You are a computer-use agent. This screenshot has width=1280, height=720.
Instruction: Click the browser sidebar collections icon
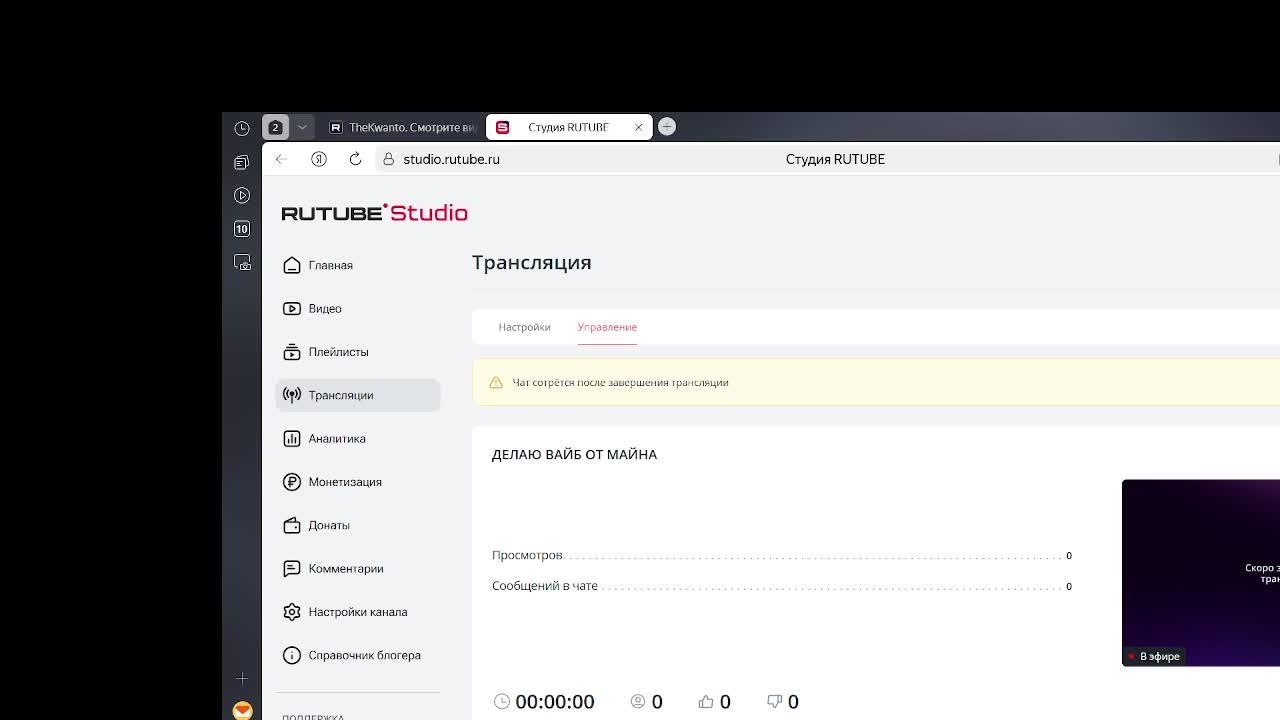(242, 162)
